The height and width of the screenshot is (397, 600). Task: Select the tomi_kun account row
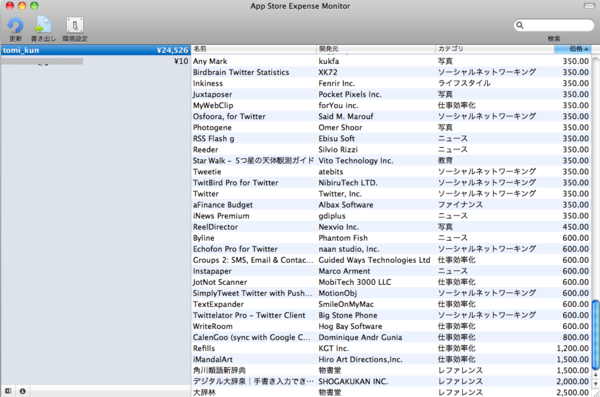95,50
